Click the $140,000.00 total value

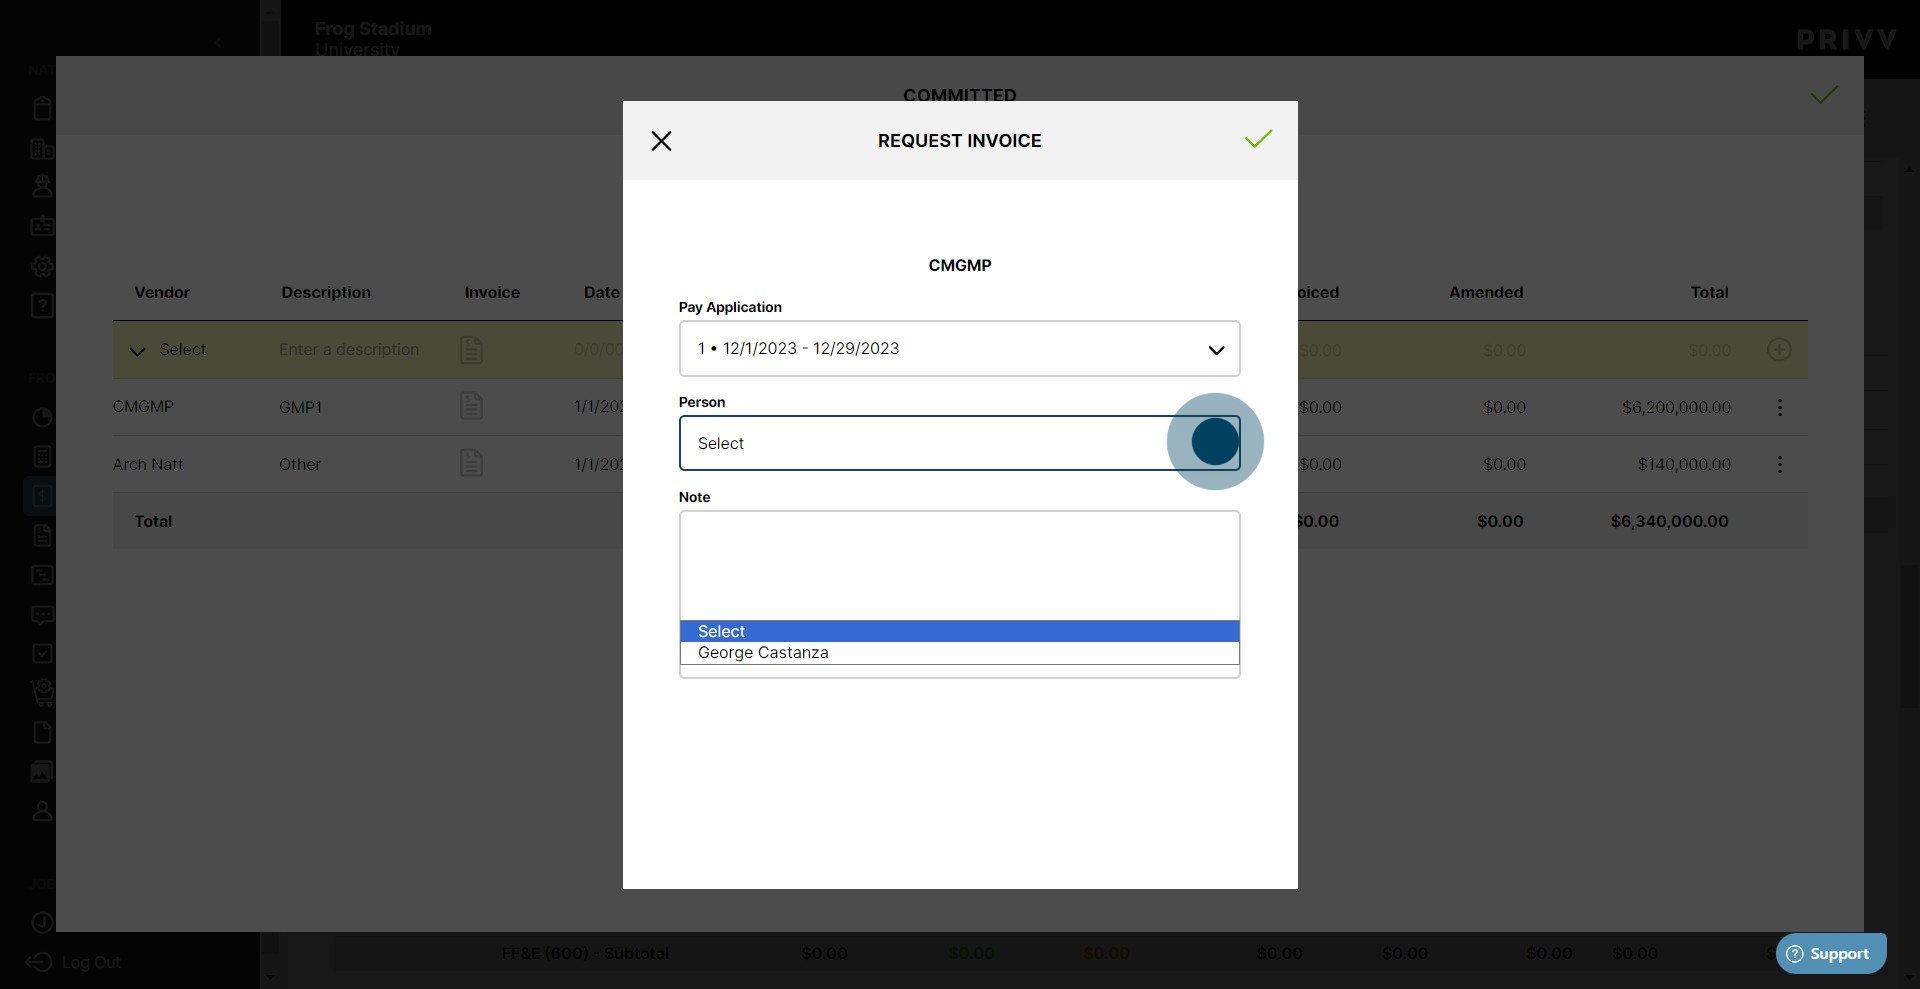pyautogui.click(x=1684, y=465)
